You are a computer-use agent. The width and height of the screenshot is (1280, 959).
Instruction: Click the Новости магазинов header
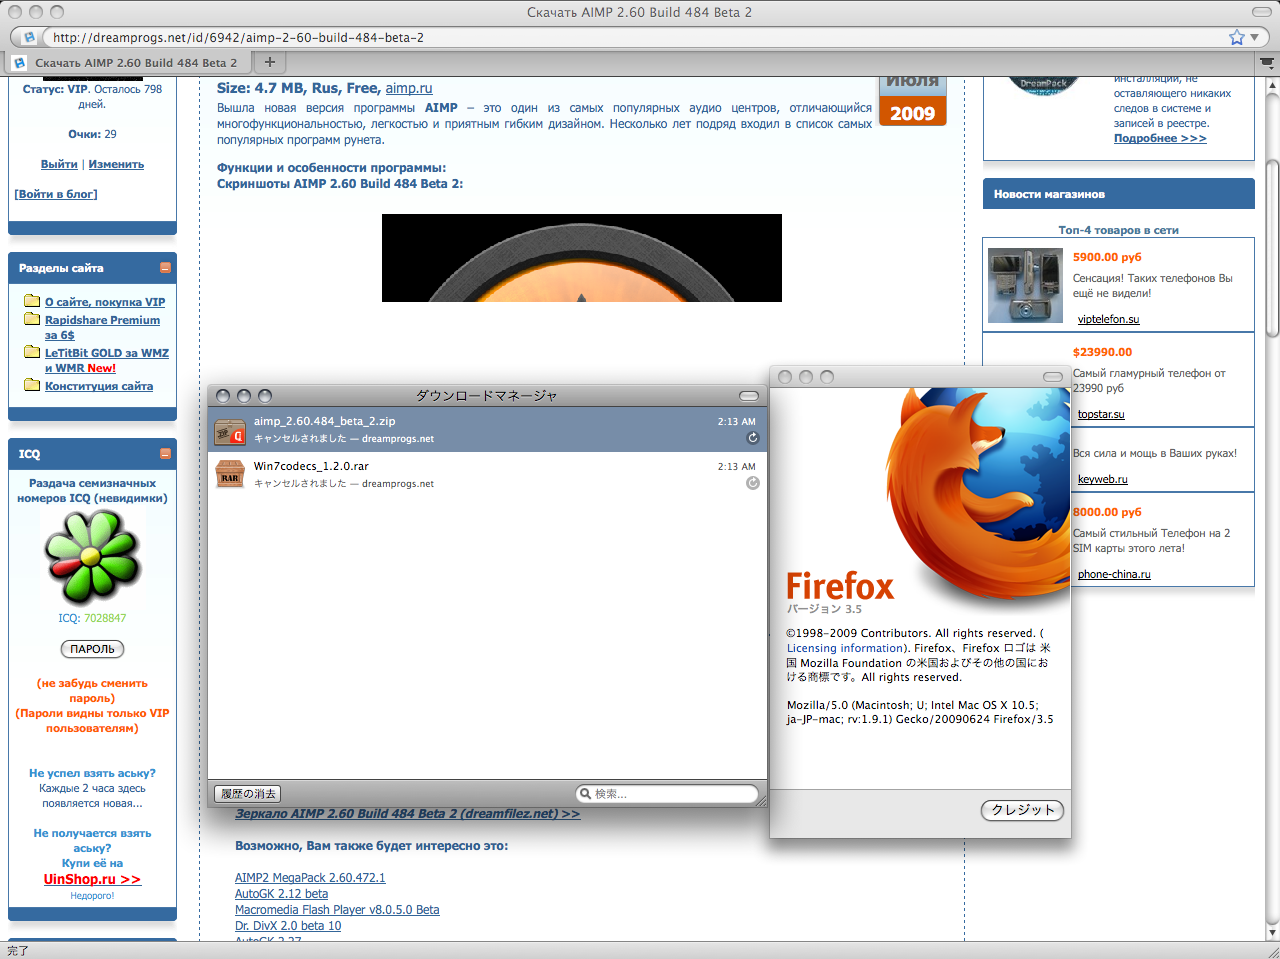coord(1119,194)
